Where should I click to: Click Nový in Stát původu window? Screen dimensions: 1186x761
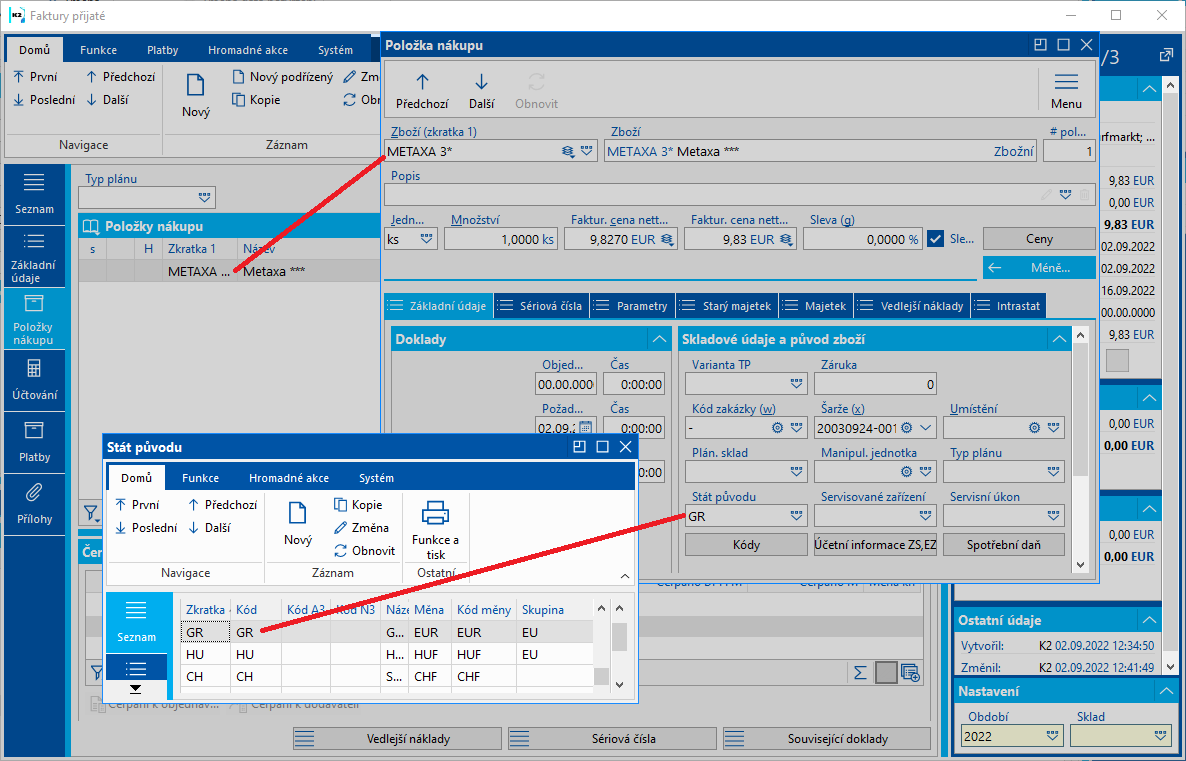coord(297,522)
